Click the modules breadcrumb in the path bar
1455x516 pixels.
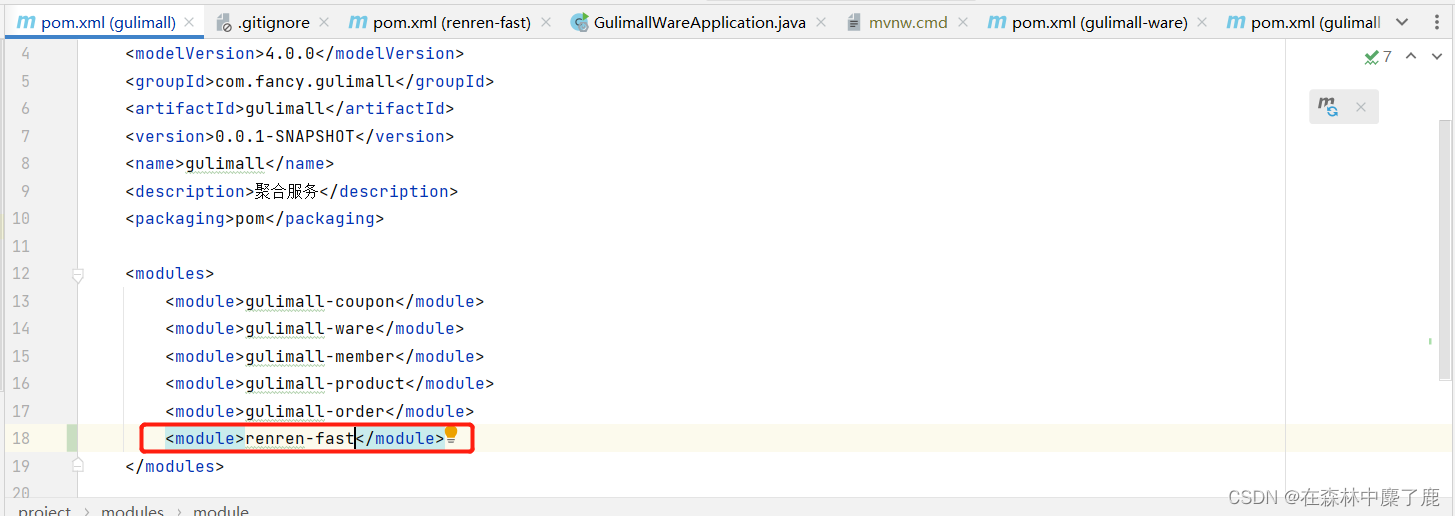(132, 511)
